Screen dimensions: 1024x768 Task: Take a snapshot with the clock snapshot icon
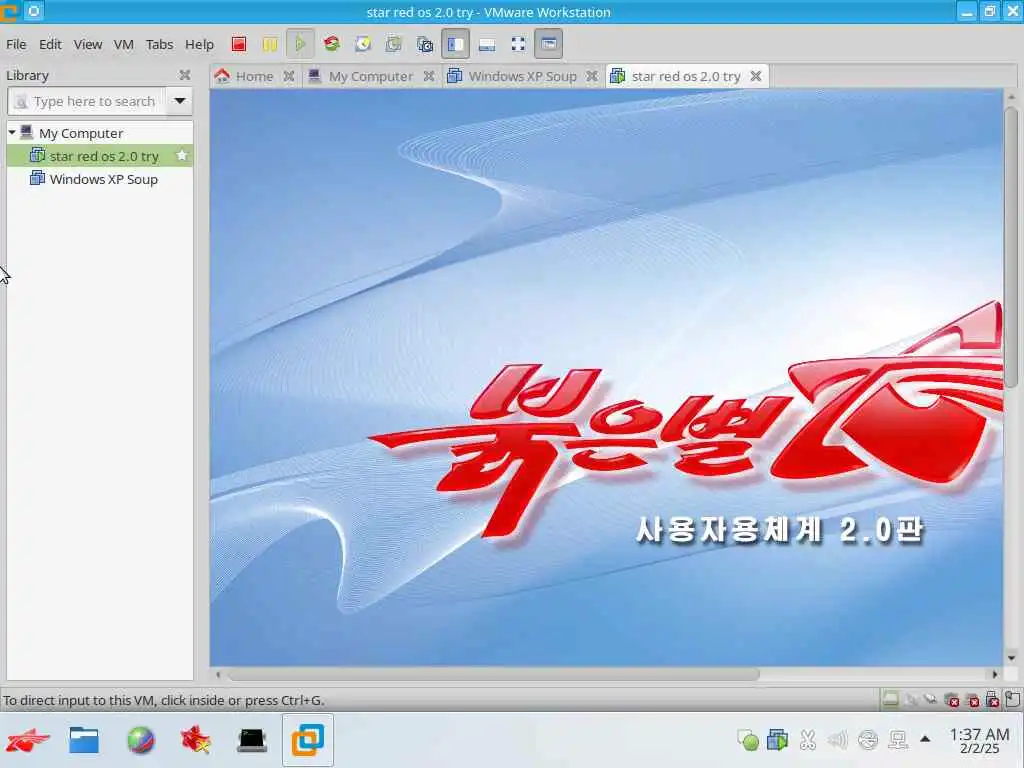[363, 44]
